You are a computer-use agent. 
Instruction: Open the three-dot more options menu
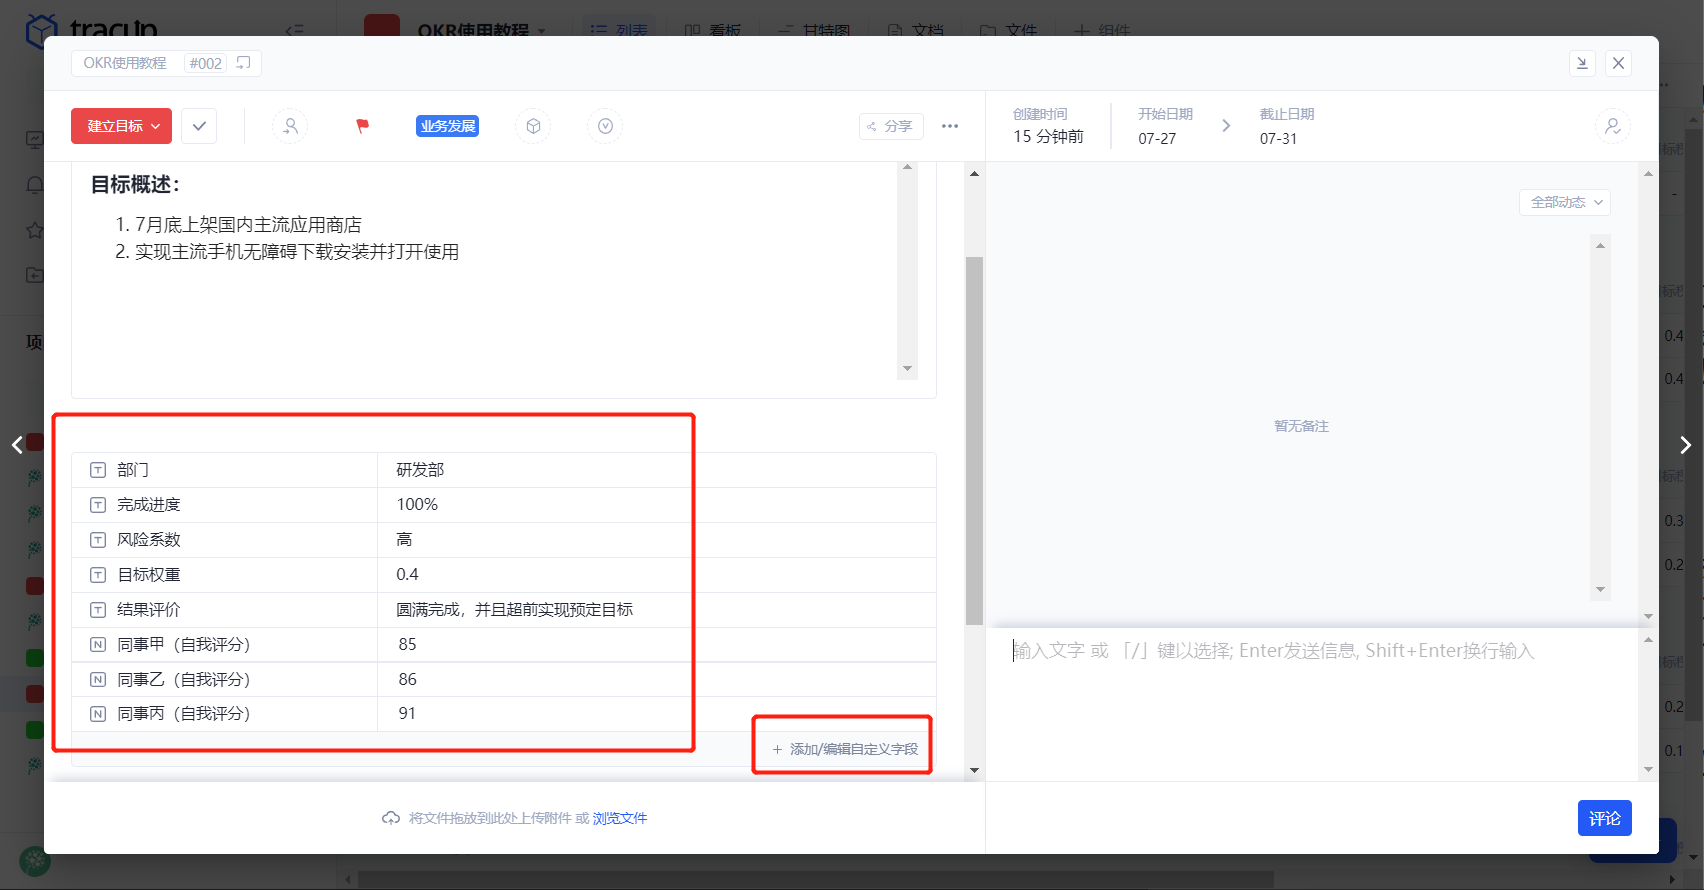click(x=950, y=126)
